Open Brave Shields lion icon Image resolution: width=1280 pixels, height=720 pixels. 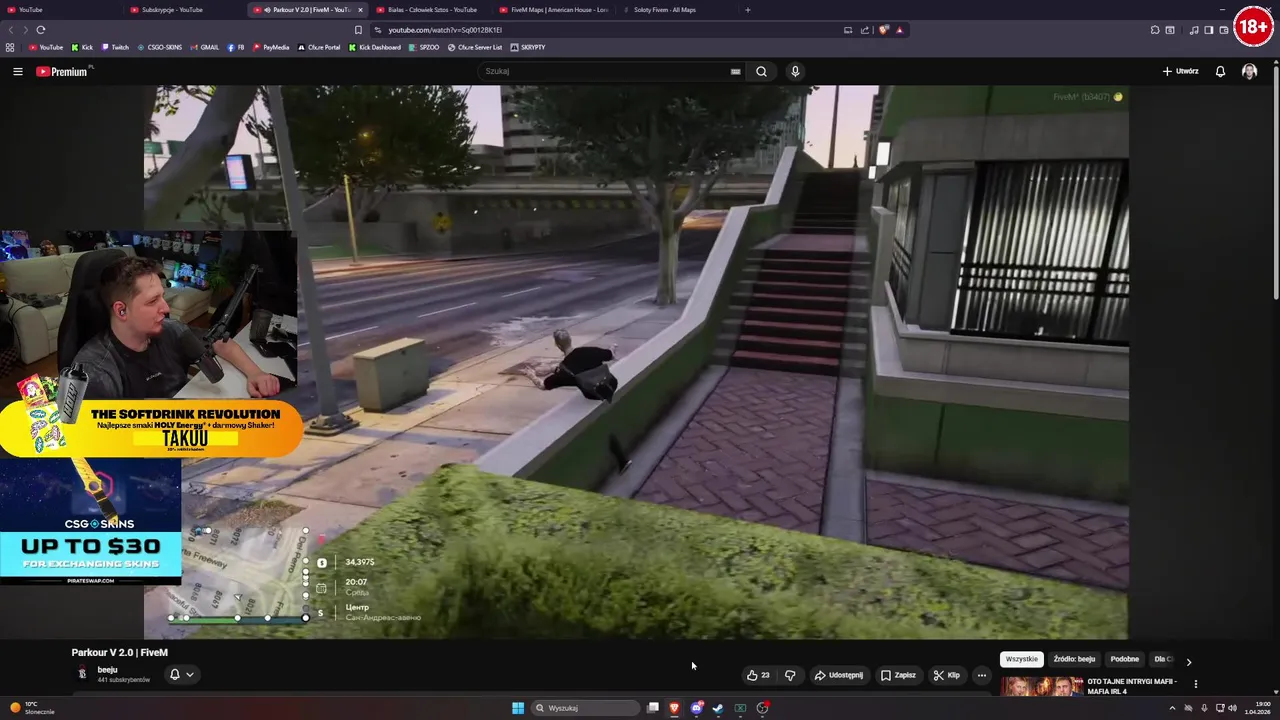click(883, 30)
